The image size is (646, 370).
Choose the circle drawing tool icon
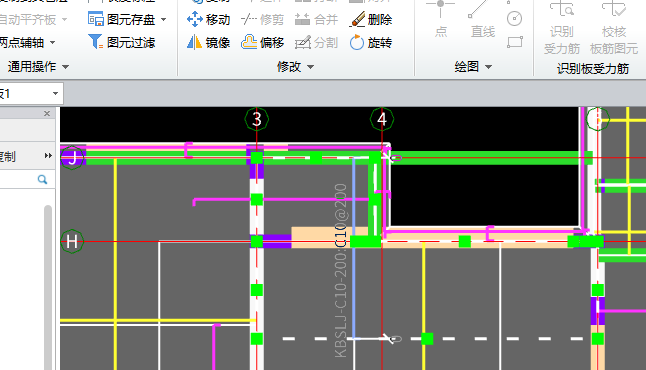point(515,19)
